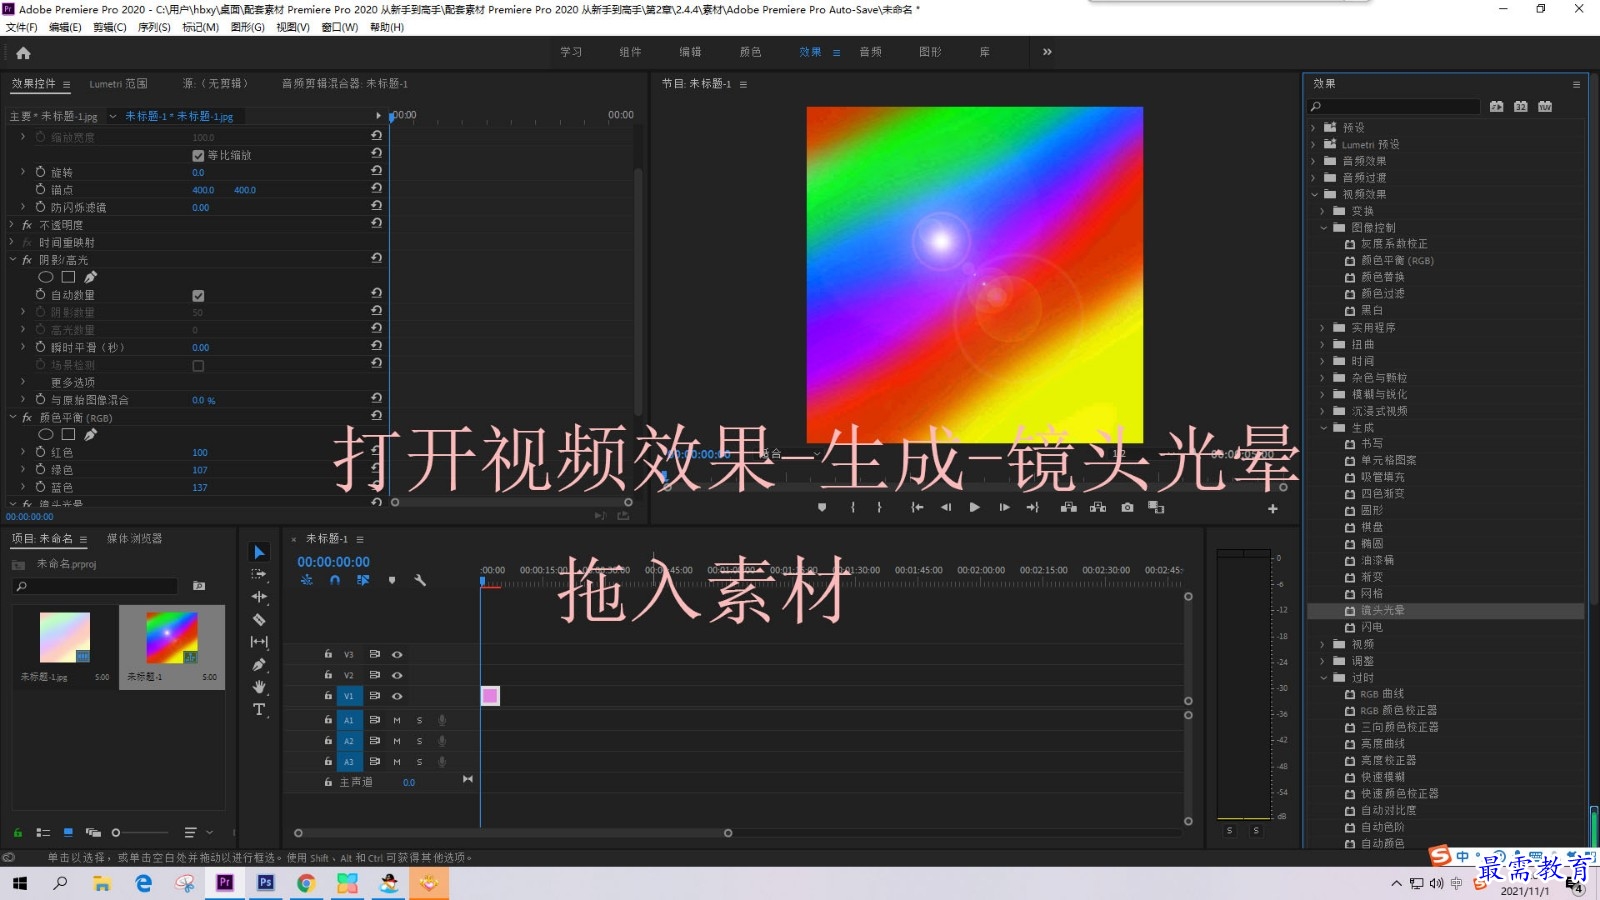The width and height of the screenshot is (1600, 900).
Task: Step back one frame in Program monitor
Action: 946,508
